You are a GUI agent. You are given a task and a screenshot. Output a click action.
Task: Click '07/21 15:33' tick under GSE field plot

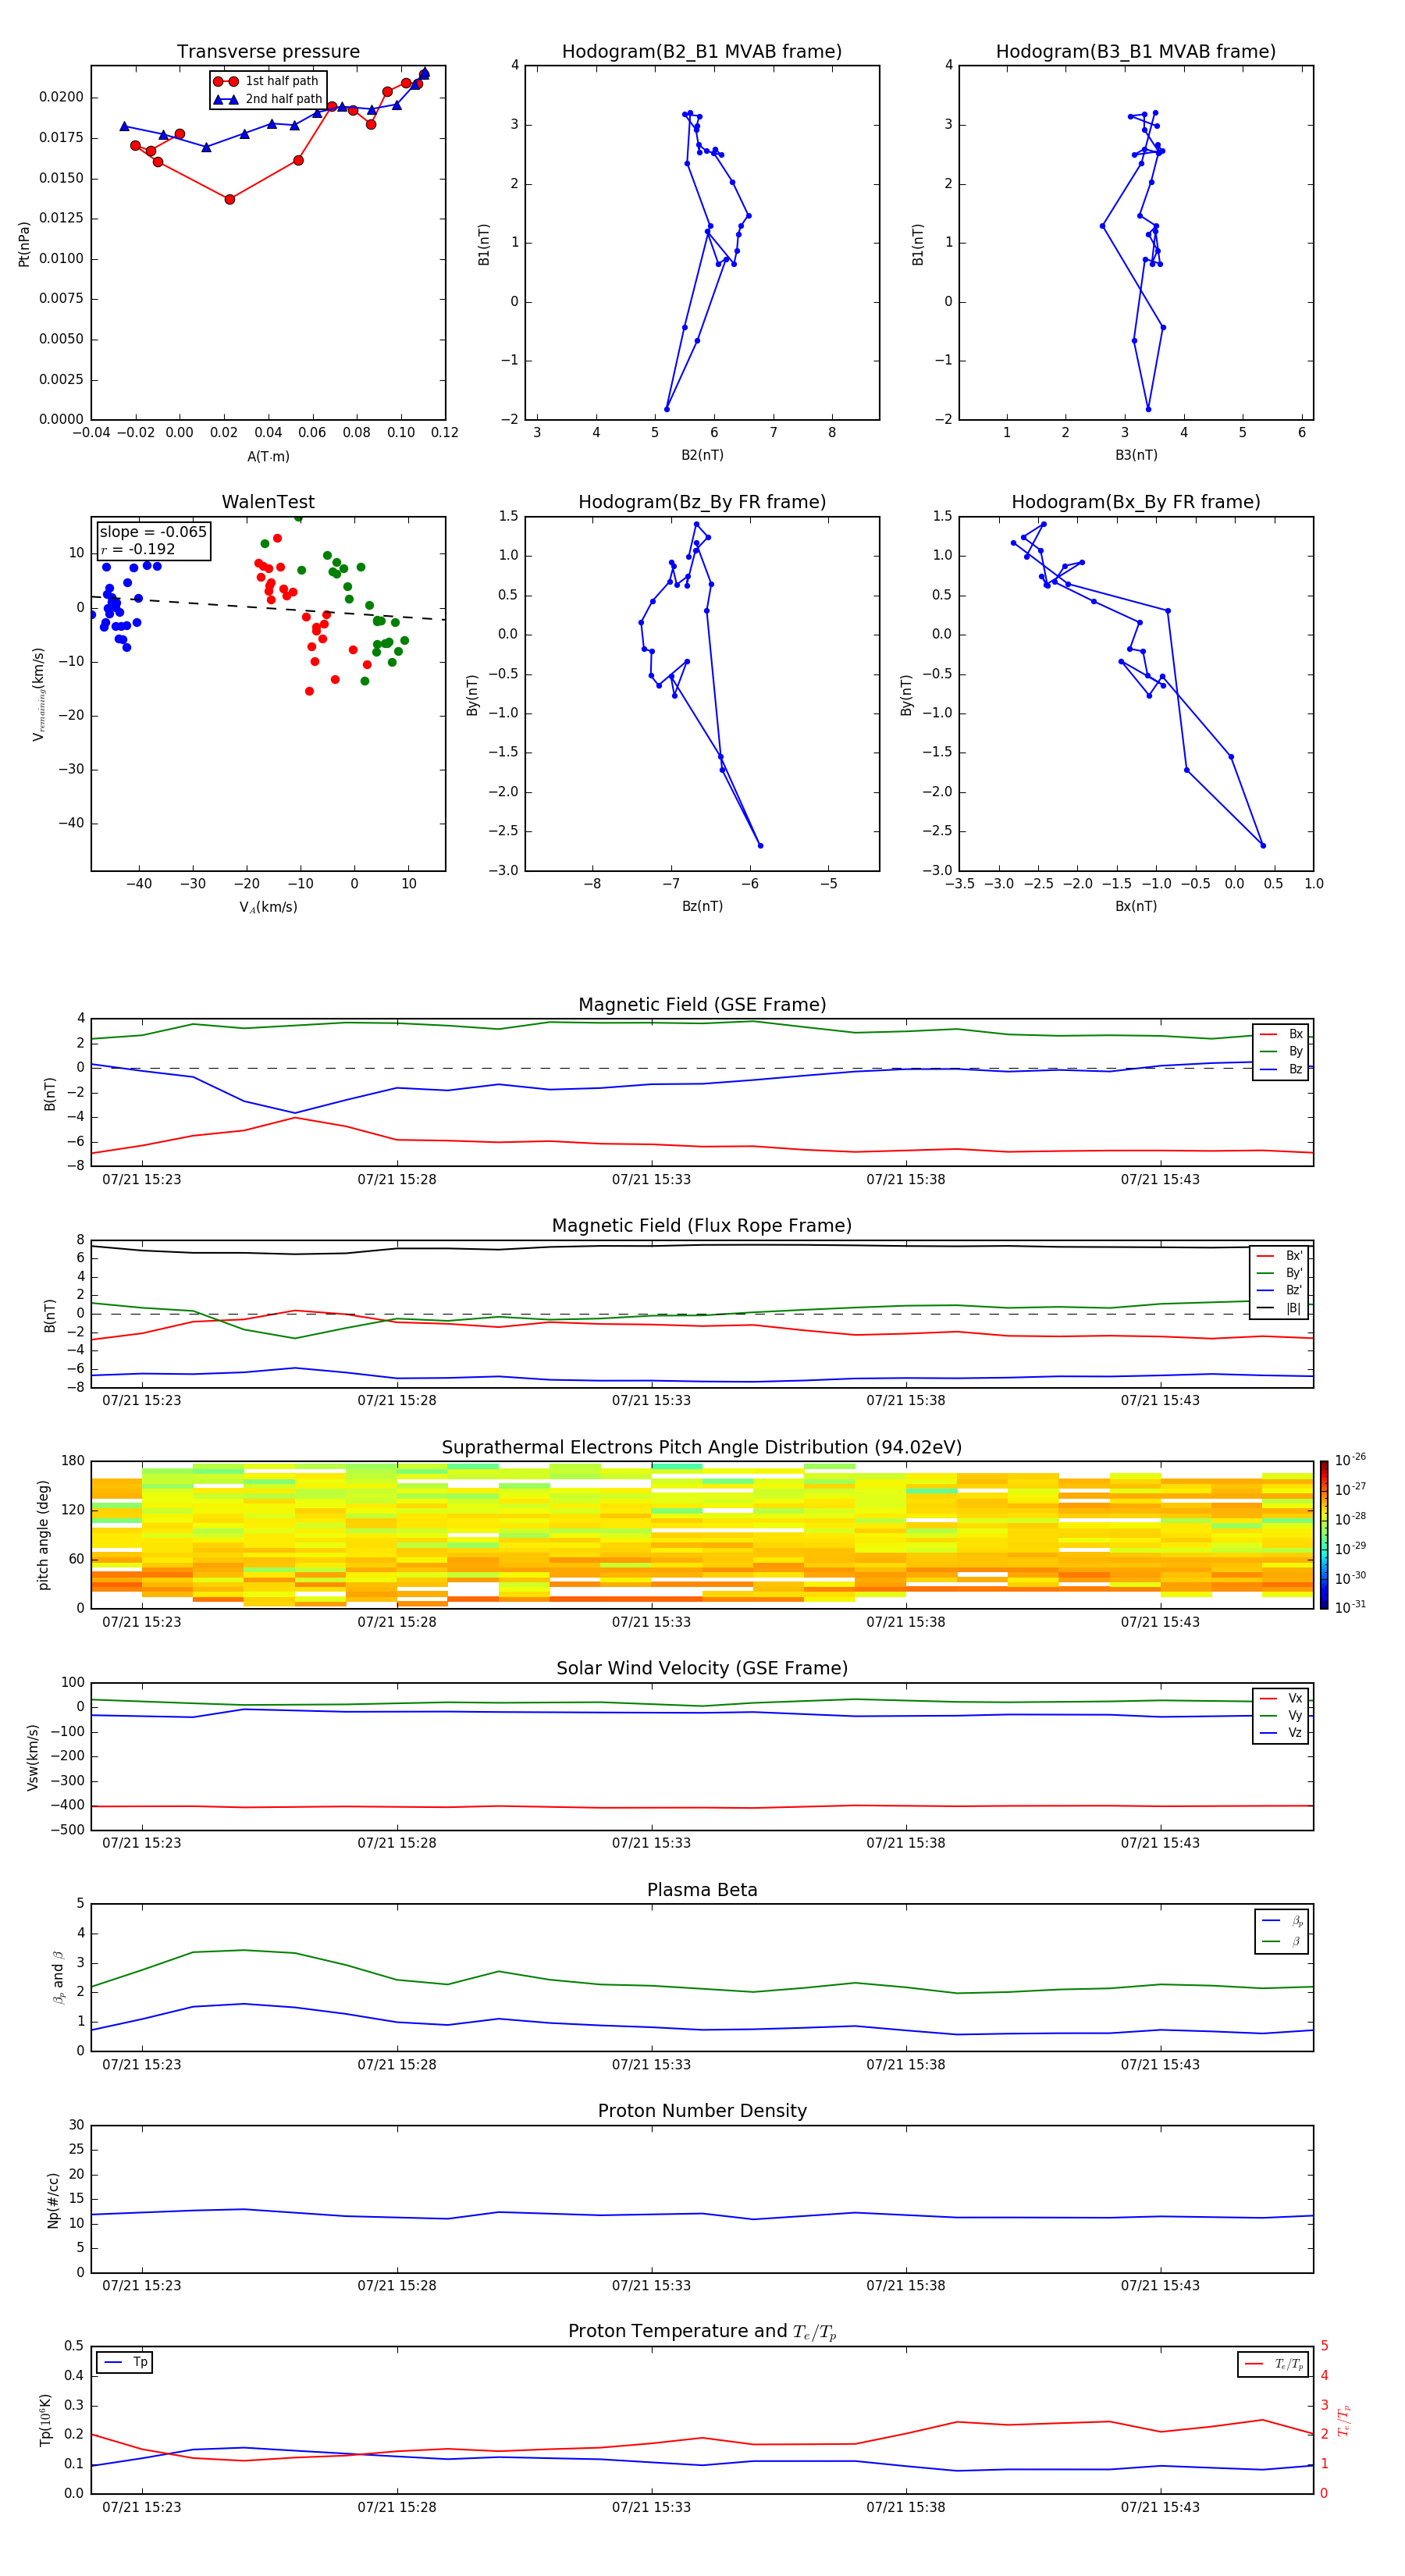tap(651, 1180)
